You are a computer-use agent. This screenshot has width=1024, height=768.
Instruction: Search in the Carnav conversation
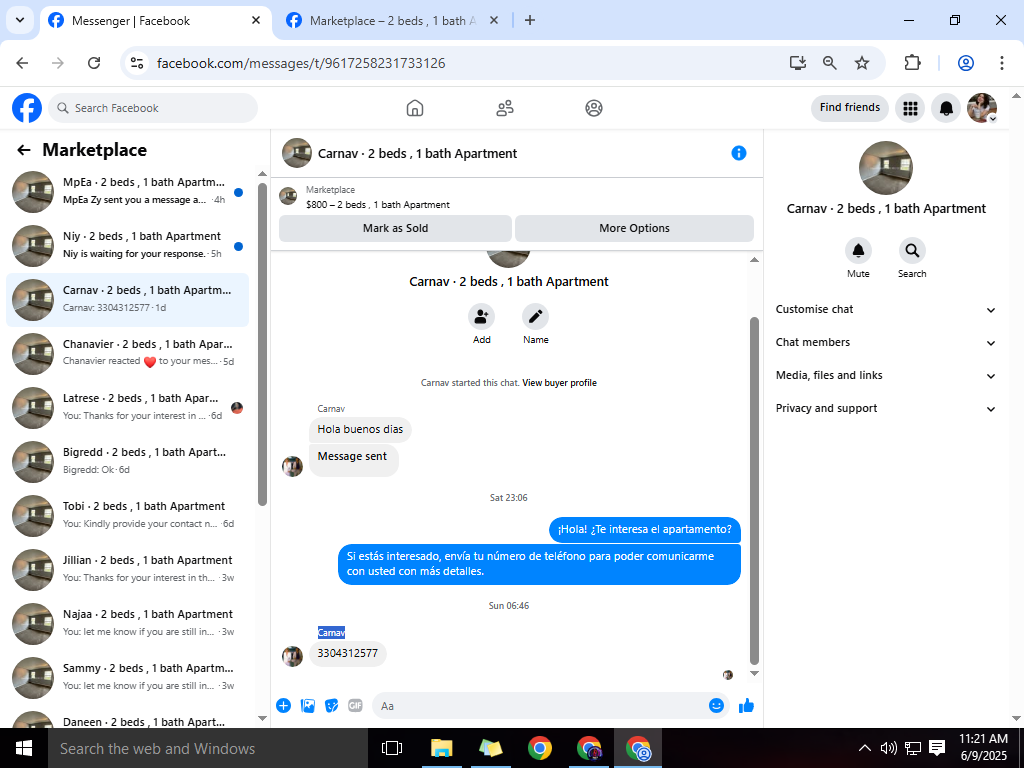coord(912,251)
